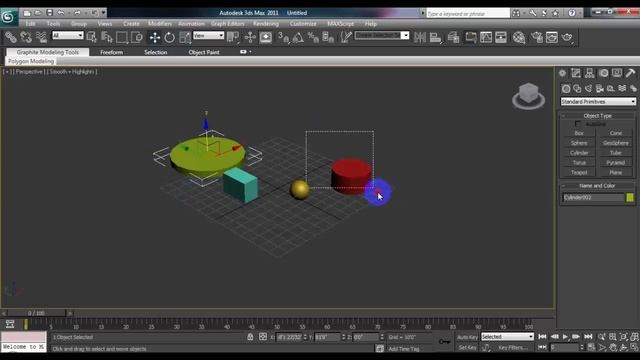Click the Render Production teapot icon
This screenshot has height=360, width=640.
567,38
